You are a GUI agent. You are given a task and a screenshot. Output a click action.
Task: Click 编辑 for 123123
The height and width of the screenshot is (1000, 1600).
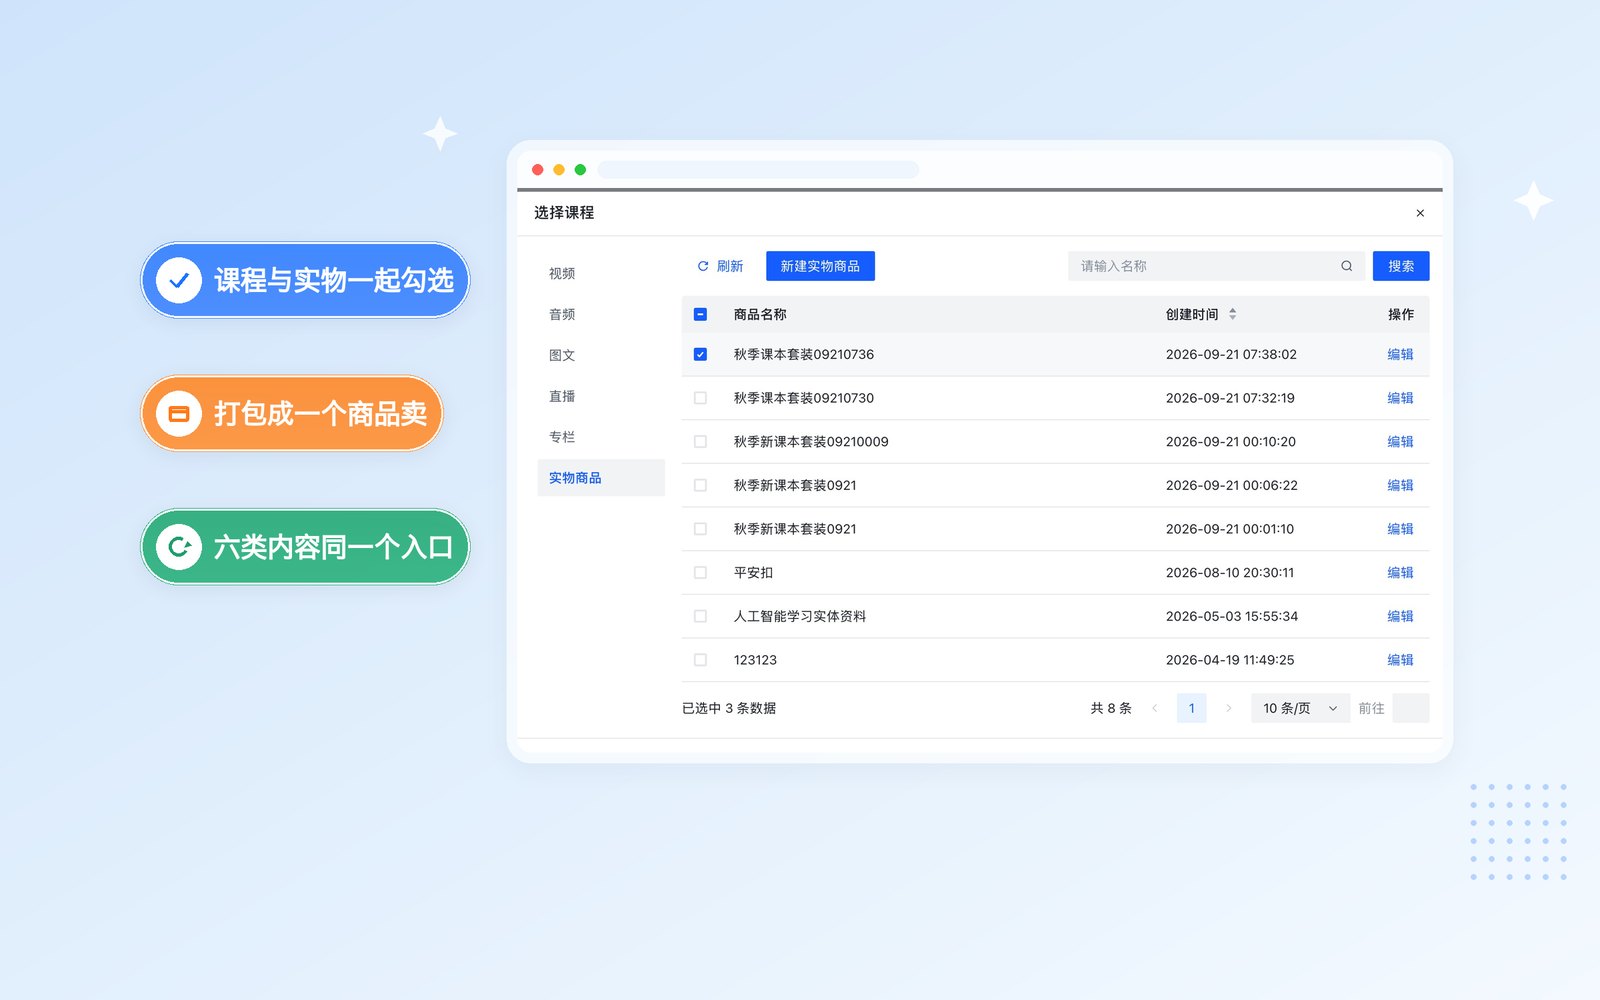1400,660
